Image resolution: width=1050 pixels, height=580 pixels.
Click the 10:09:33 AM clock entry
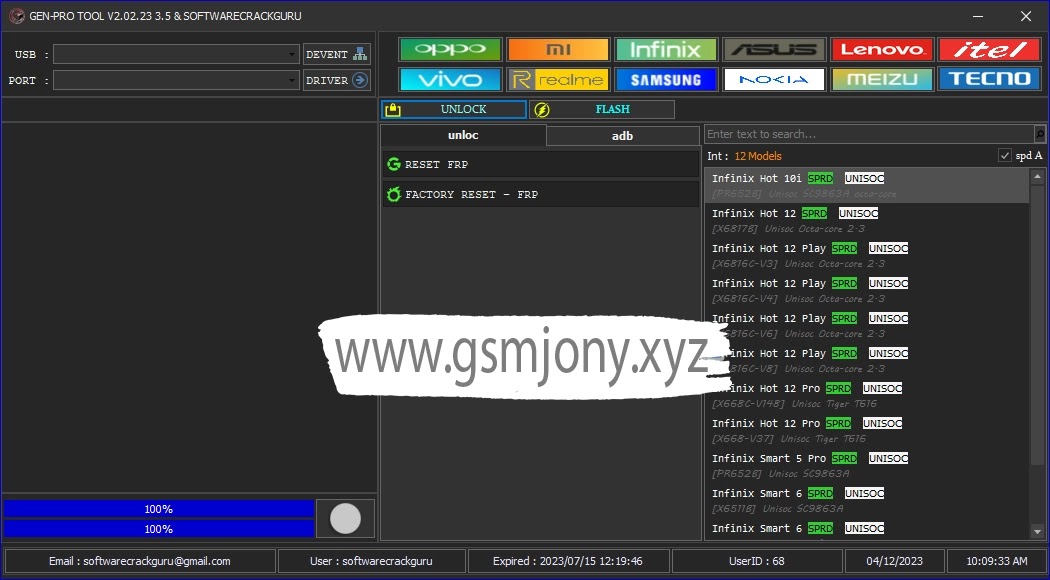(997, 561)
